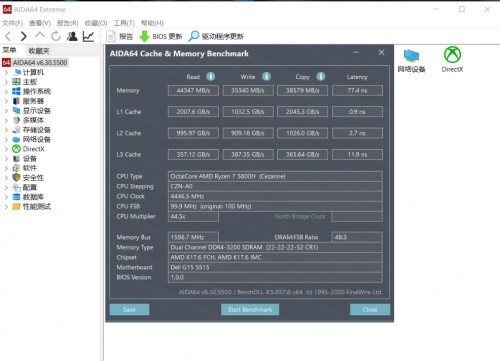This screenshot has width=500, height=361.
Task: Switch to the 收藏夹 tab
Action: pos(39,51)
